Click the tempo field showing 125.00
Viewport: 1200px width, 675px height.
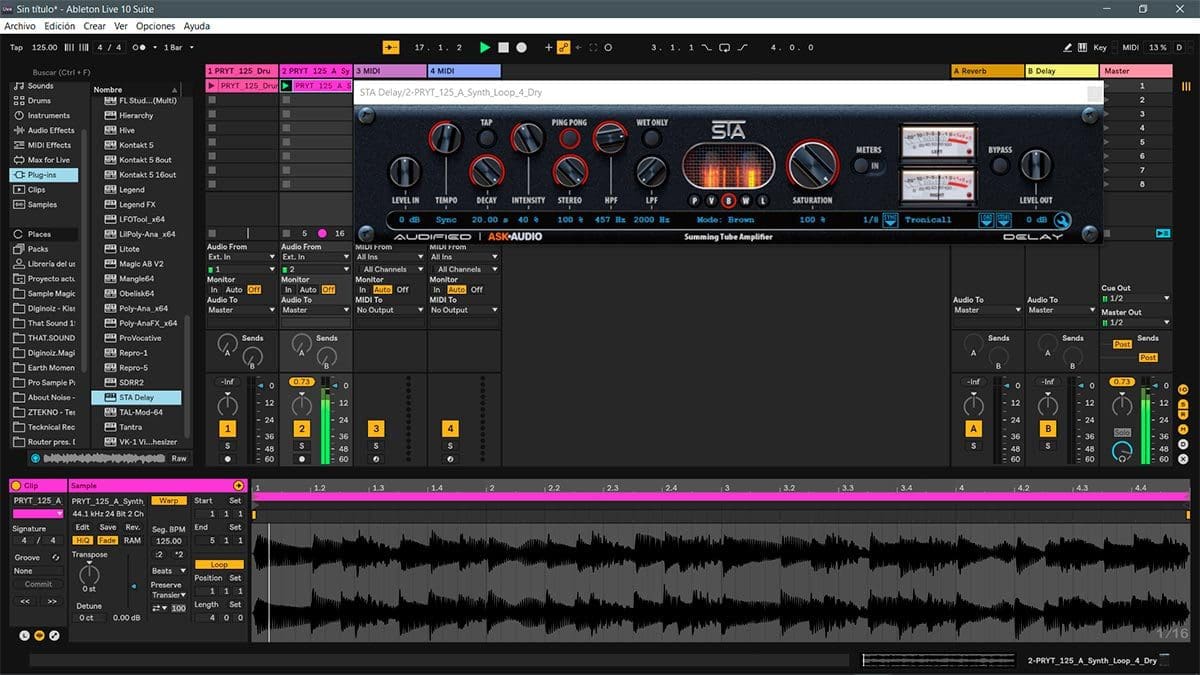pyautogui.click(x=45, y=47)
